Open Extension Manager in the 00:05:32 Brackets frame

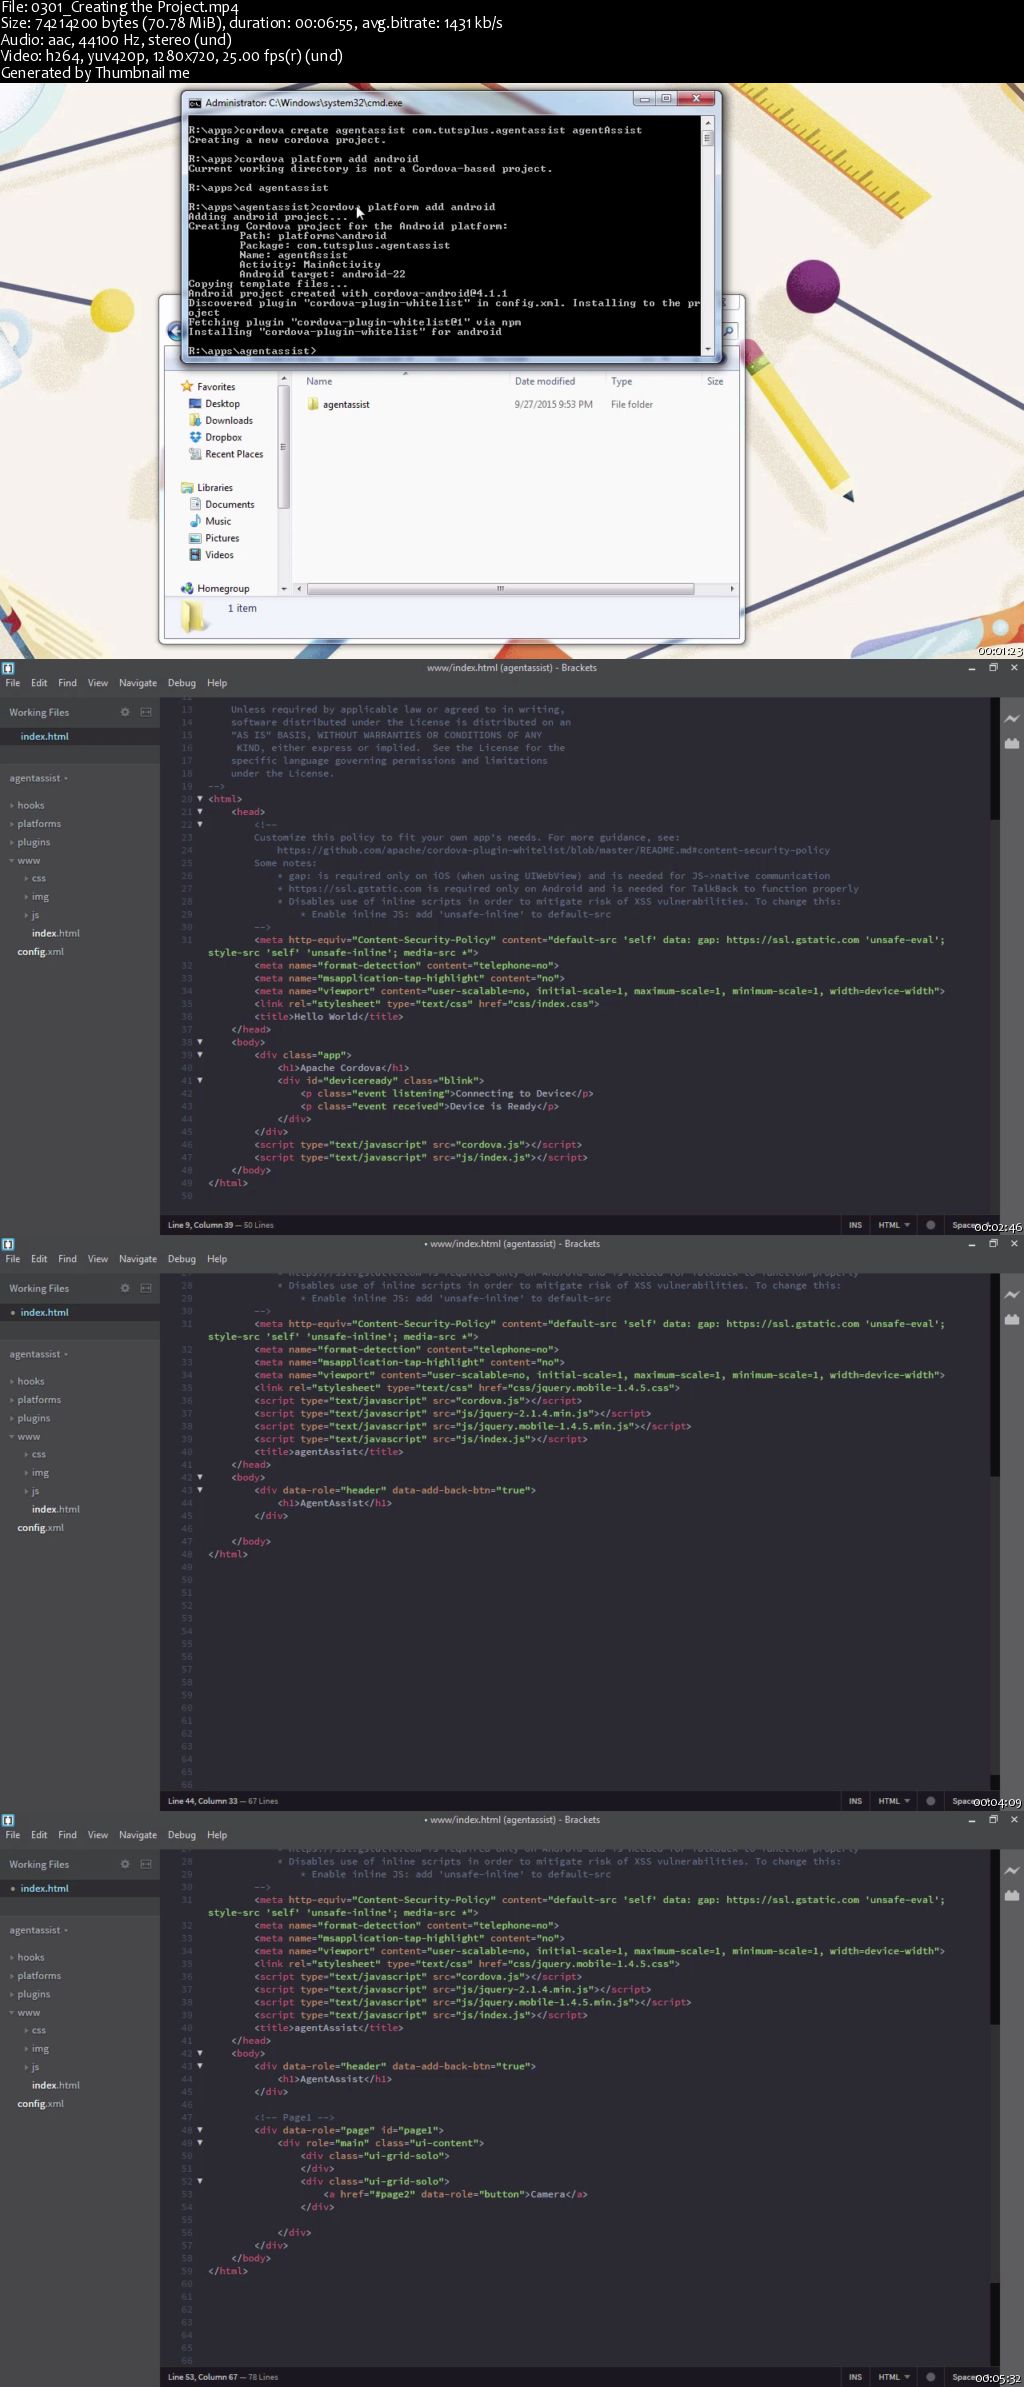(x=1012, y=1895)
